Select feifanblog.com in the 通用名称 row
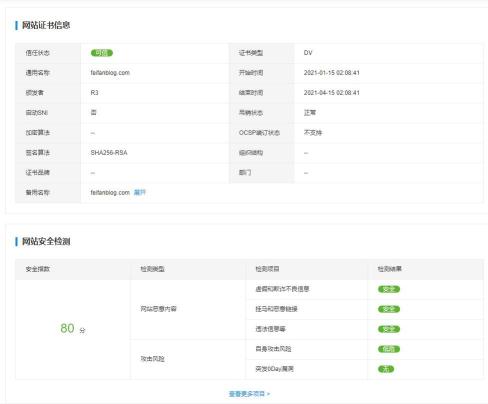The image size is (488, 404). (110, 73)
